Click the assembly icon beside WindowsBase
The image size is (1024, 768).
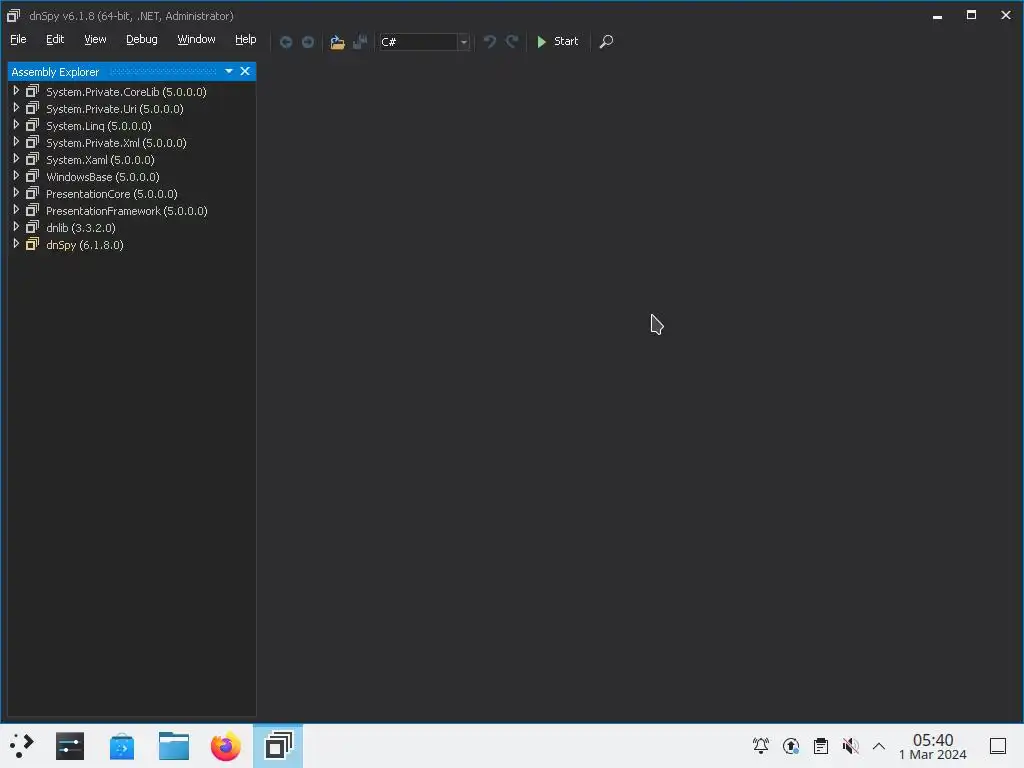coord(32,176)
